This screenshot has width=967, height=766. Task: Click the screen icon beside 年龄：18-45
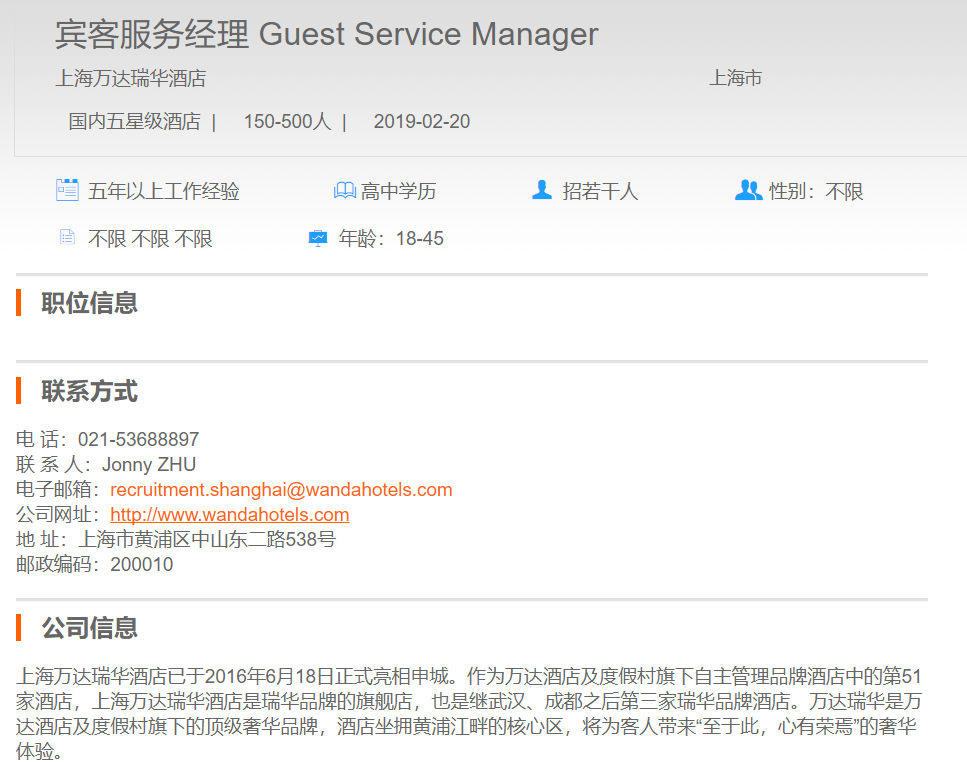click(x=318, y=238)
